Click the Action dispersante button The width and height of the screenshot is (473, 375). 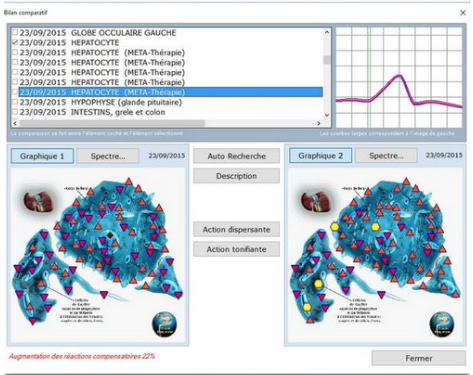point(236,230)
